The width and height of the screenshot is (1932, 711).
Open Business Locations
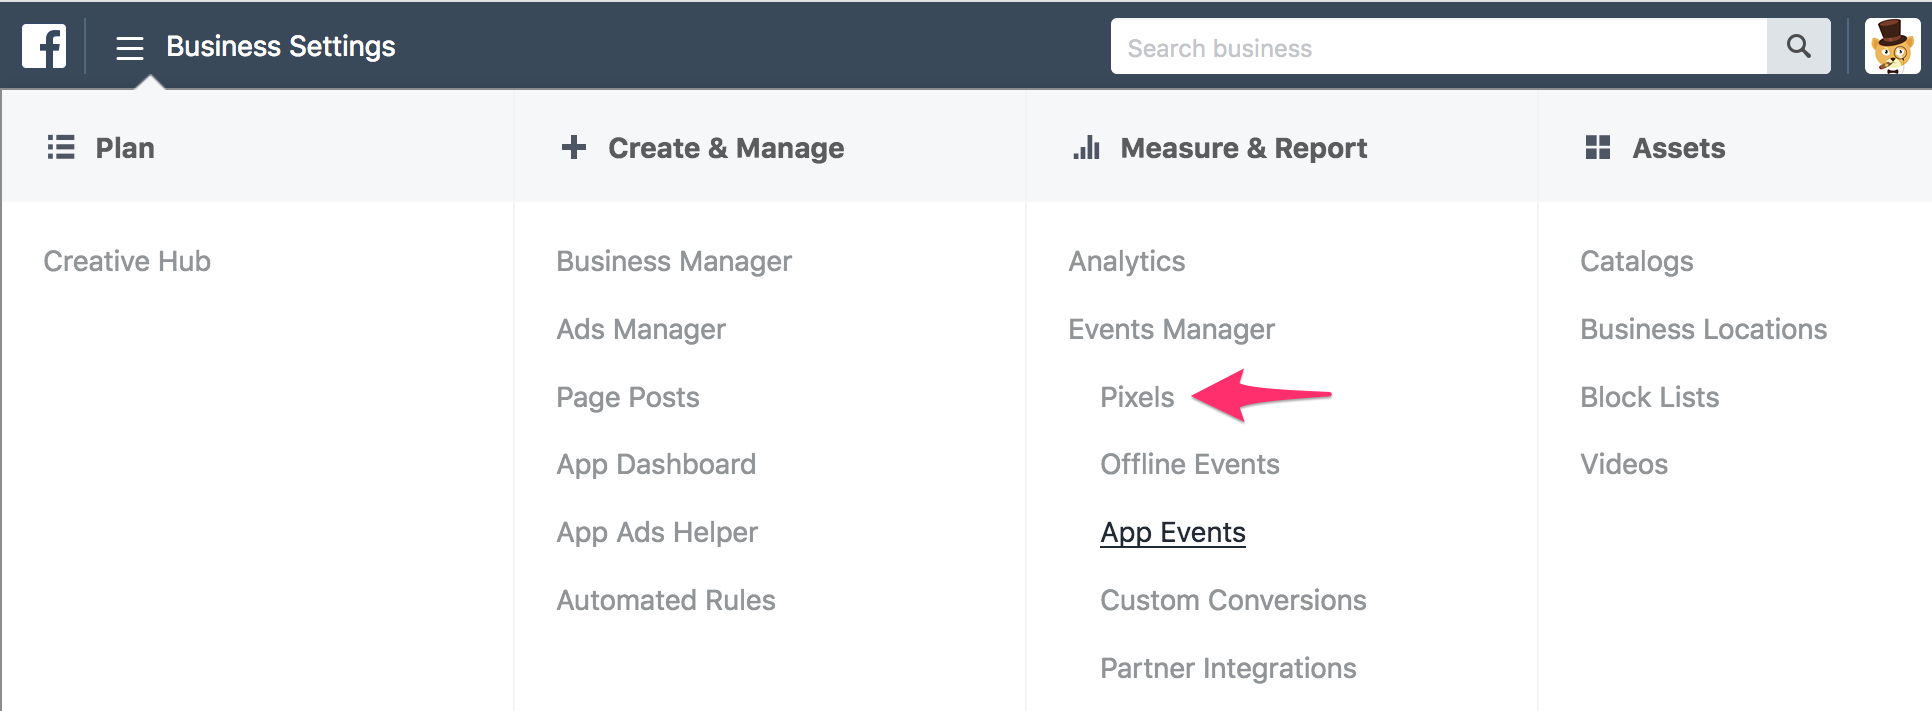coord(1704,329)
